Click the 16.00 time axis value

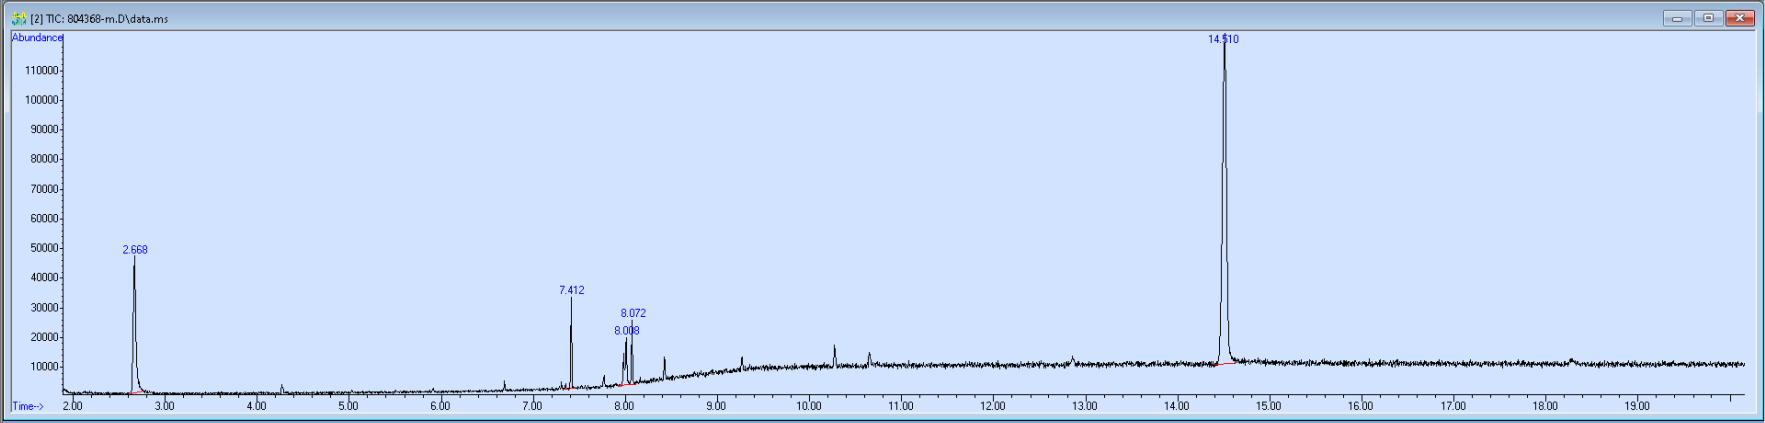1361,406
